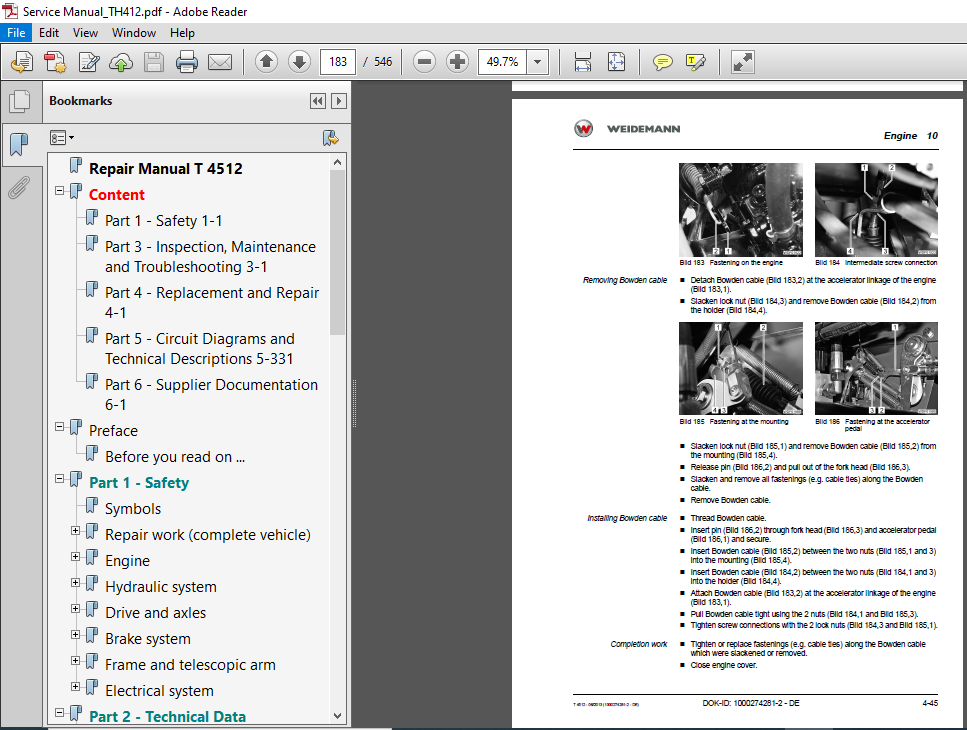
Task: Click the Save file icon
Action: (154, 62)
